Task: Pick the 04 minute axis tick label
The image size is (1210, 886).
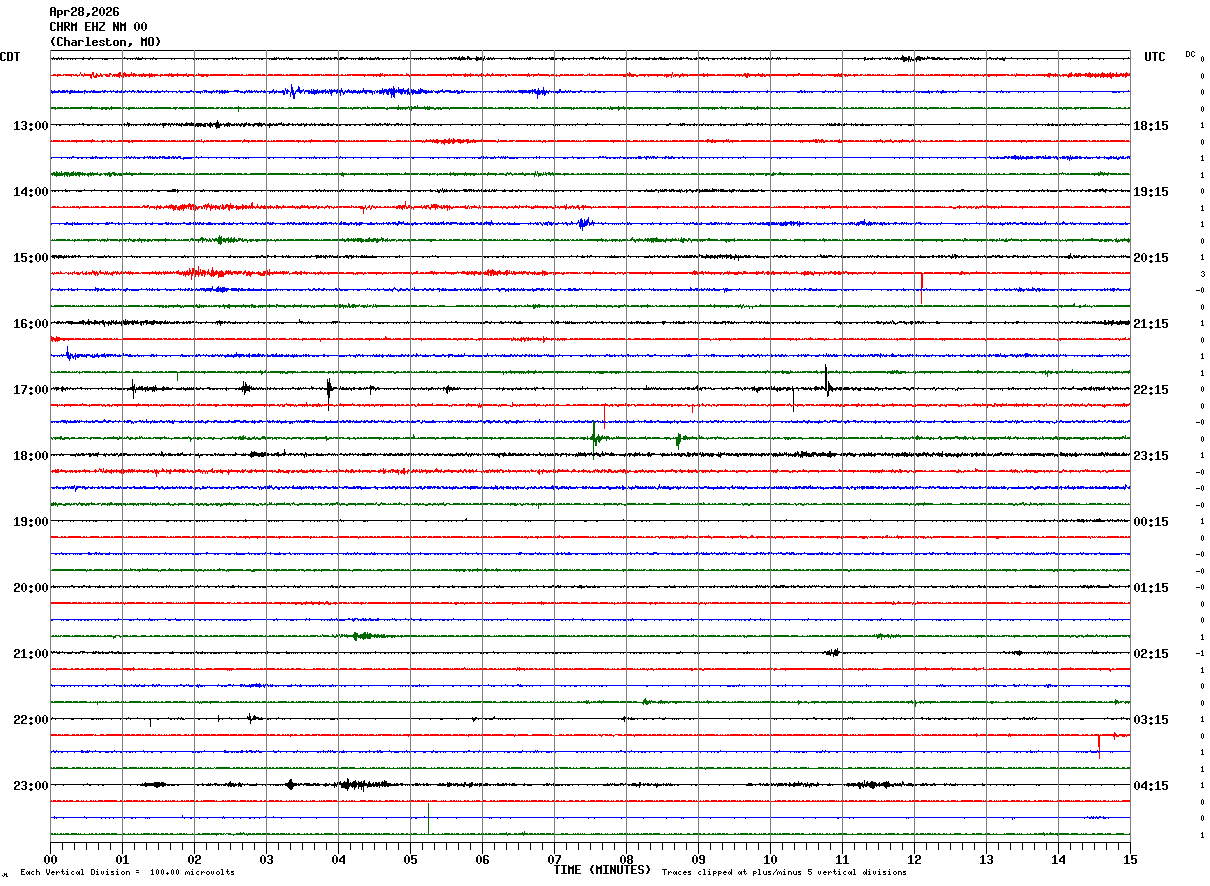Action: pos(338,859)
